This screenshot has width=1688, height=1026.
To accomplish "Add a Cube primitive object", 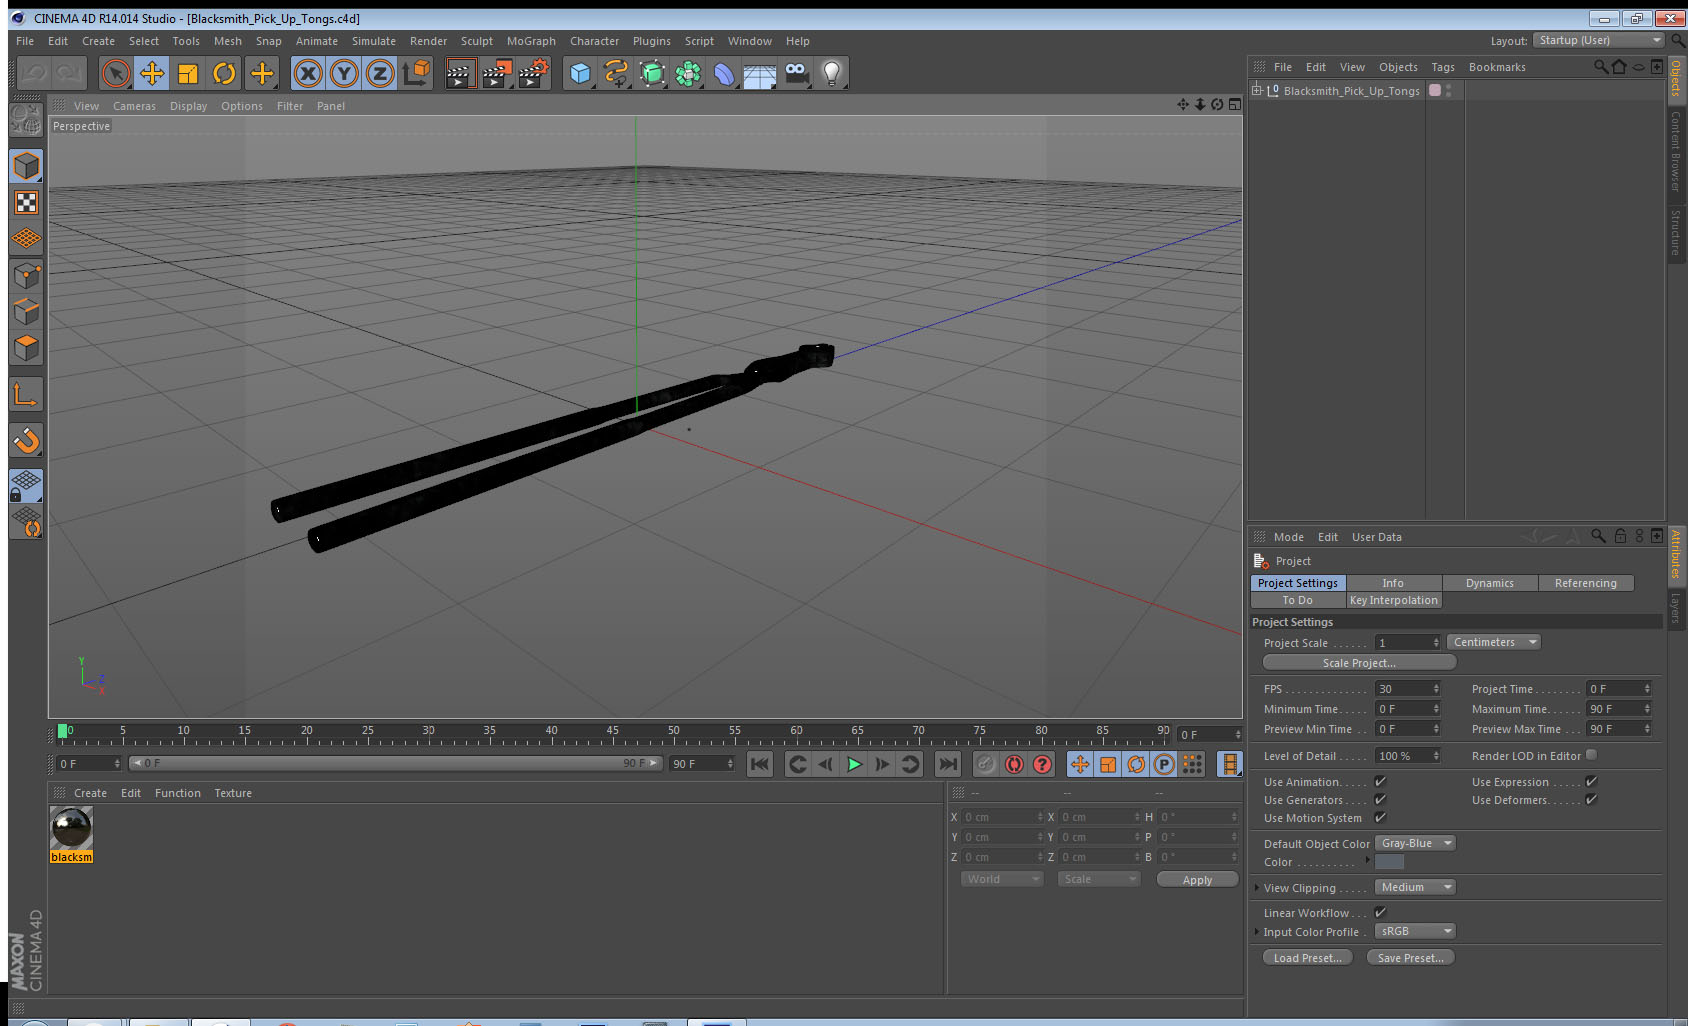I will [580, 73].
